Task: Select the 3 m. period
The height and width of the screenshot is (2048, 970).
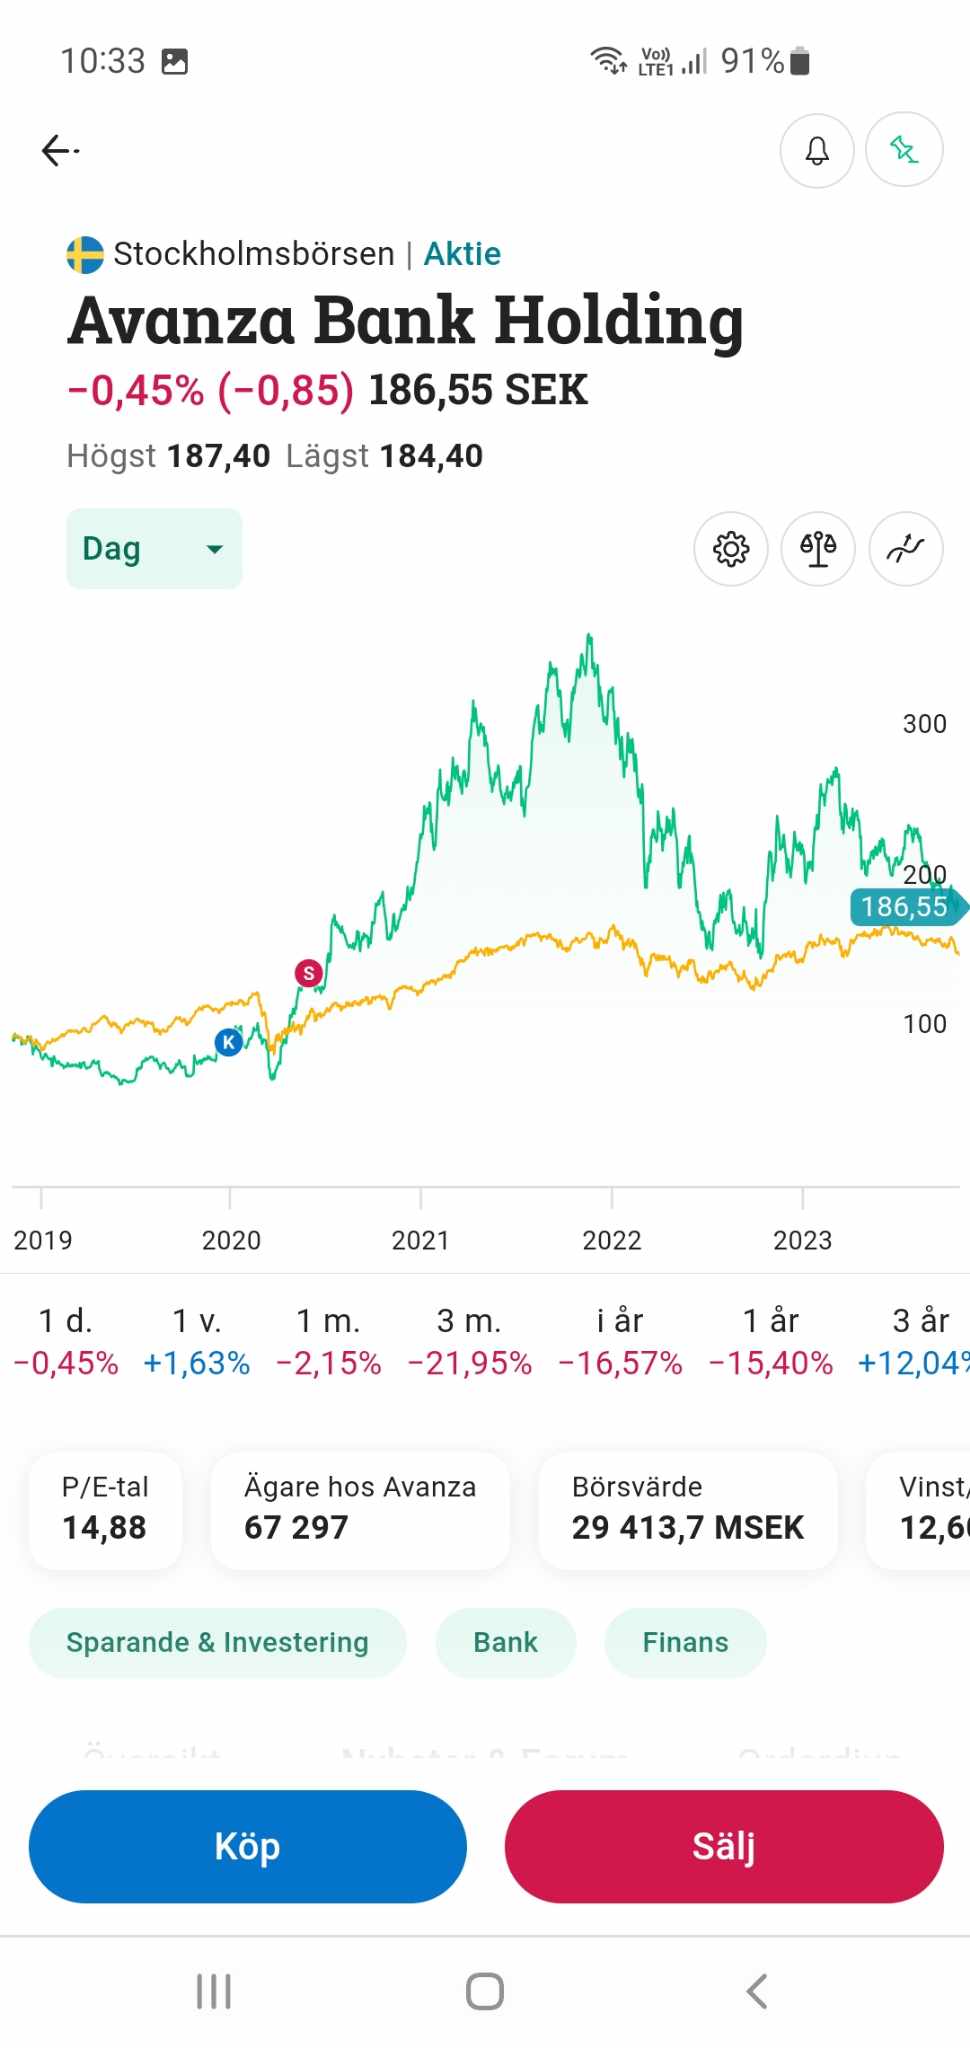Action: click(x=469, y=1341)
